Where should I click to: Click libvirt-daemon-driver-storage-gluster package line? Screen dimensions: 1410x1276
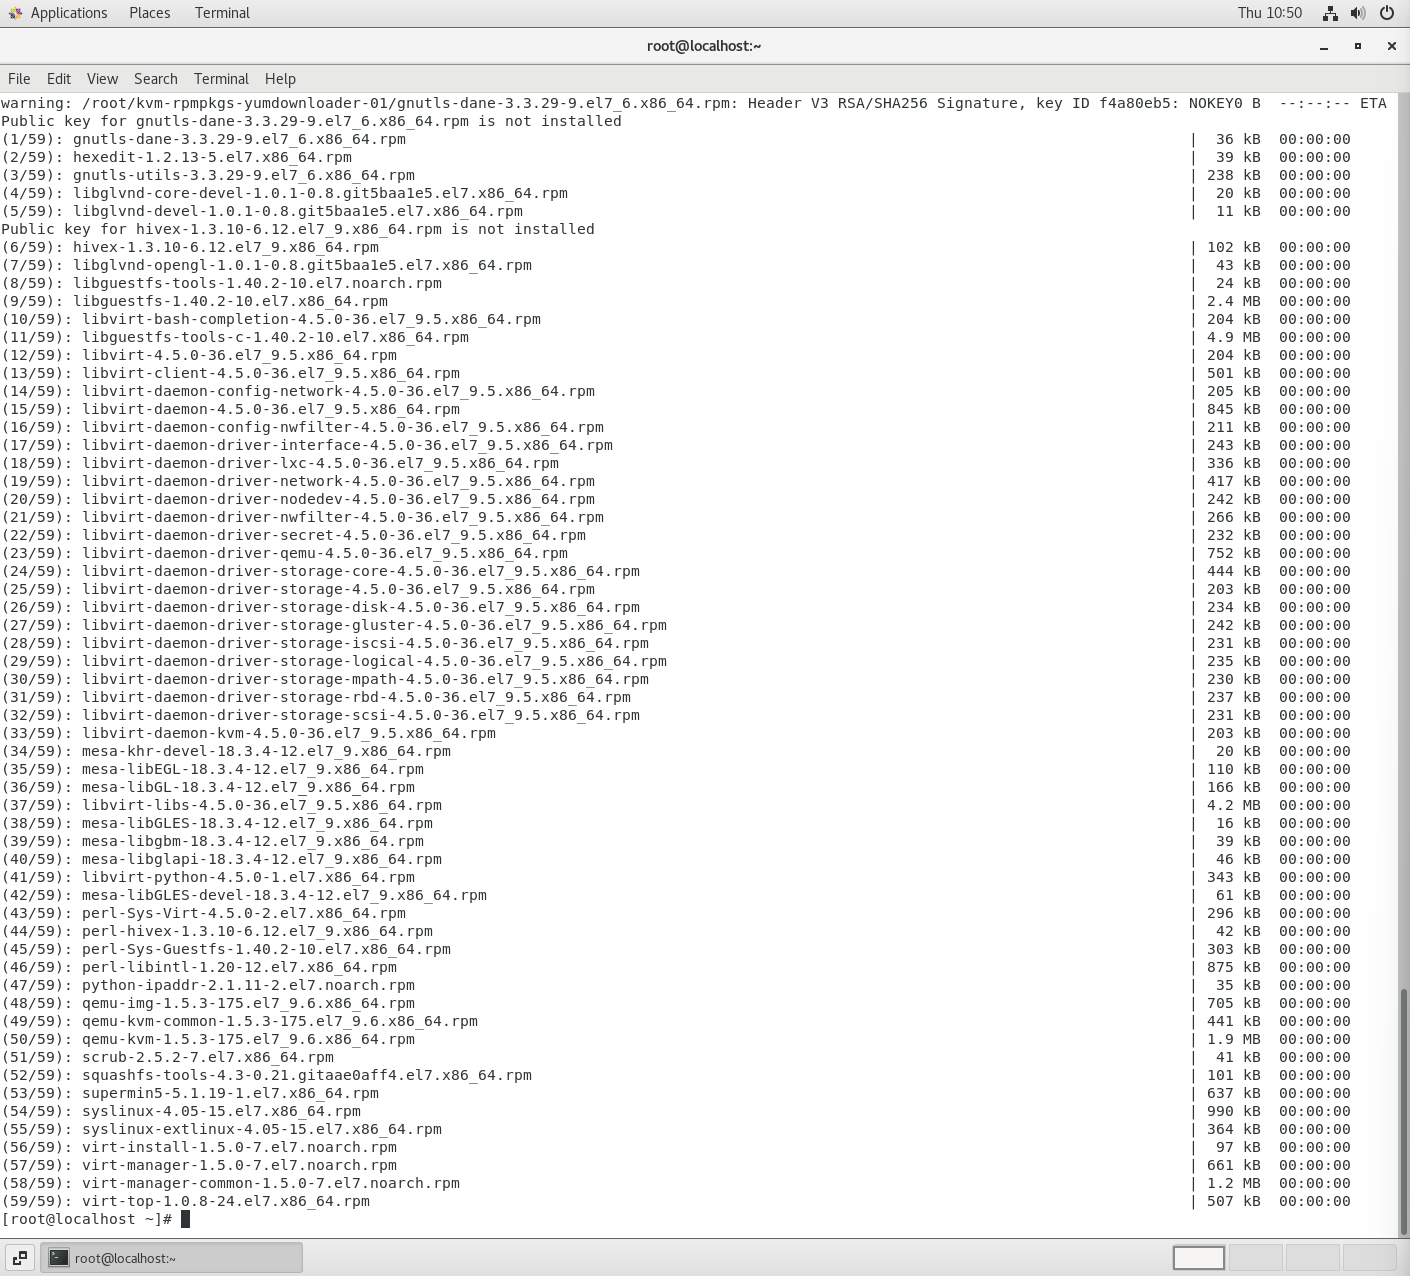point(374,625)
